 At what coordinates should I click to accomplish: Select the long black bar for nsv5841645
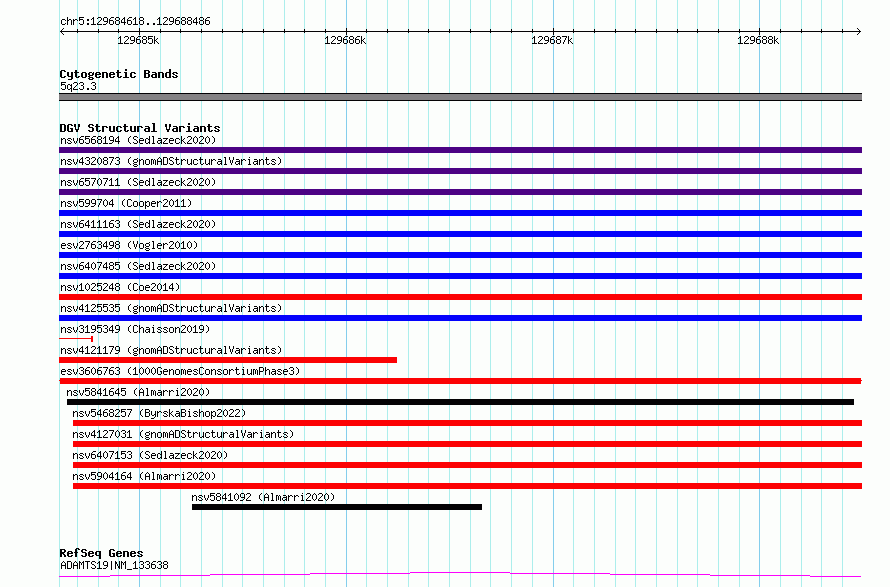pos(460,402)
